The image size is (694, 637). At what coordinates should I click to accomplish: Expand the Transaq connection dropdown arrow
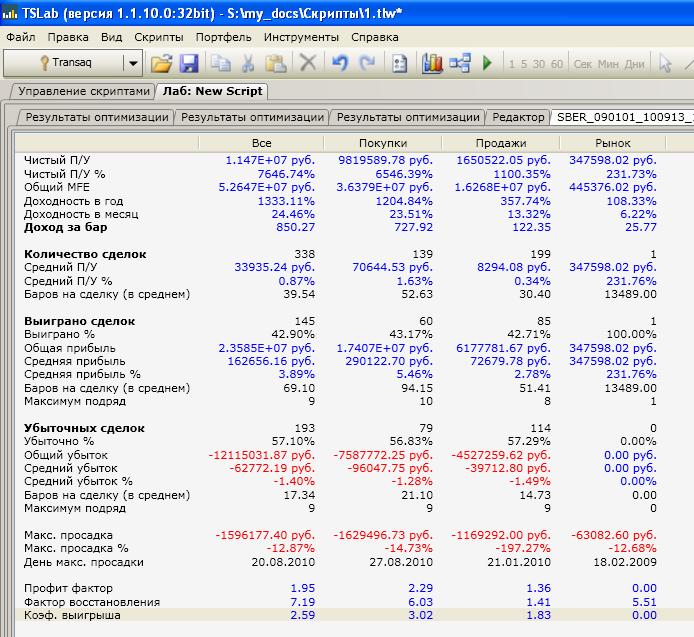(x=133, y=63)
